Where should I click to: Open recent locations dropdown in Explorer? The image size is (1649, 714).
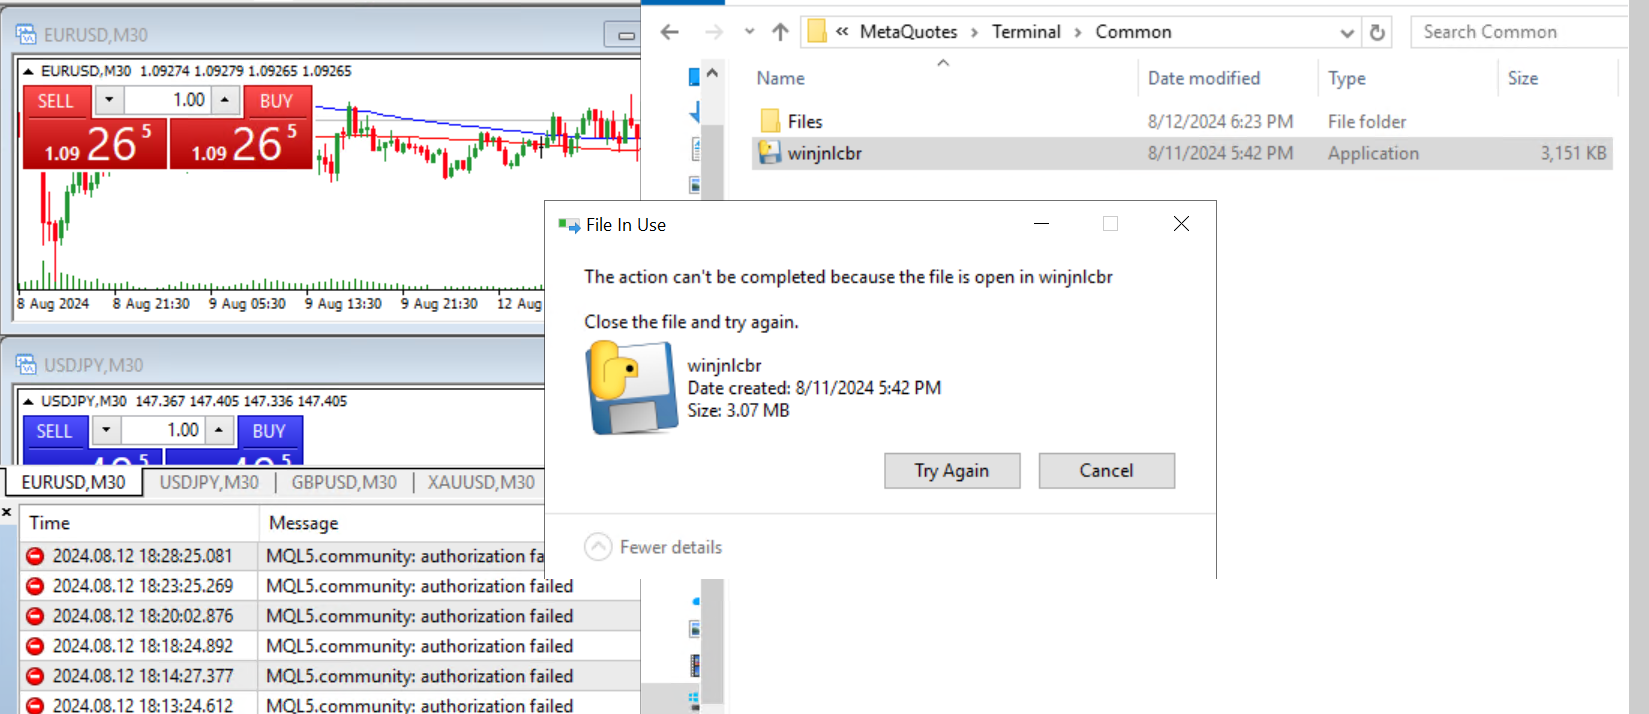(749, 32)
